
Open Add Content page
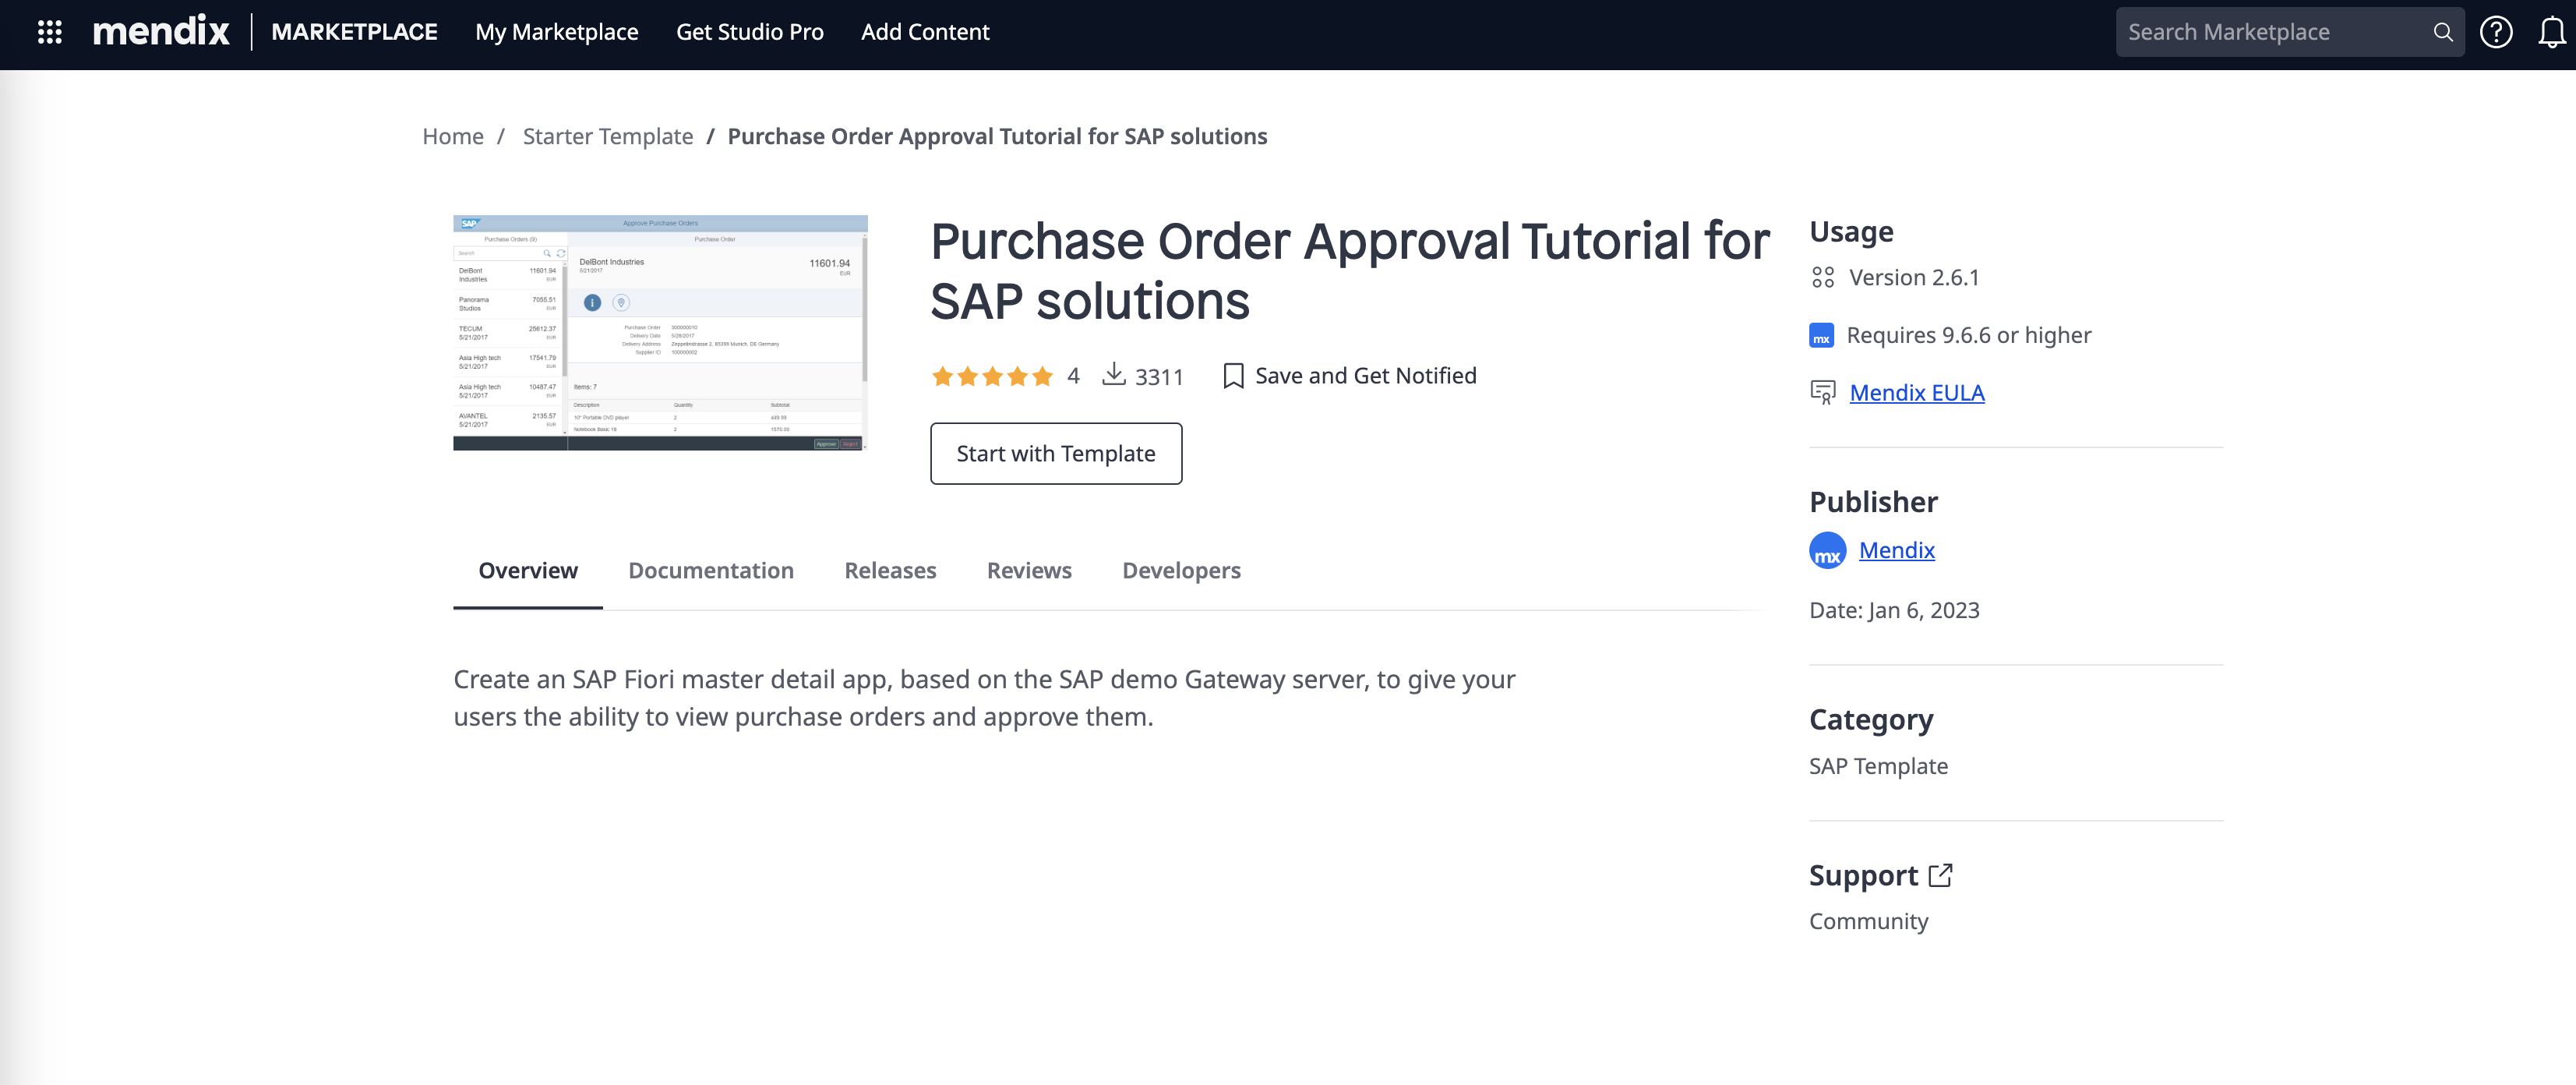(x=925, y=32)
